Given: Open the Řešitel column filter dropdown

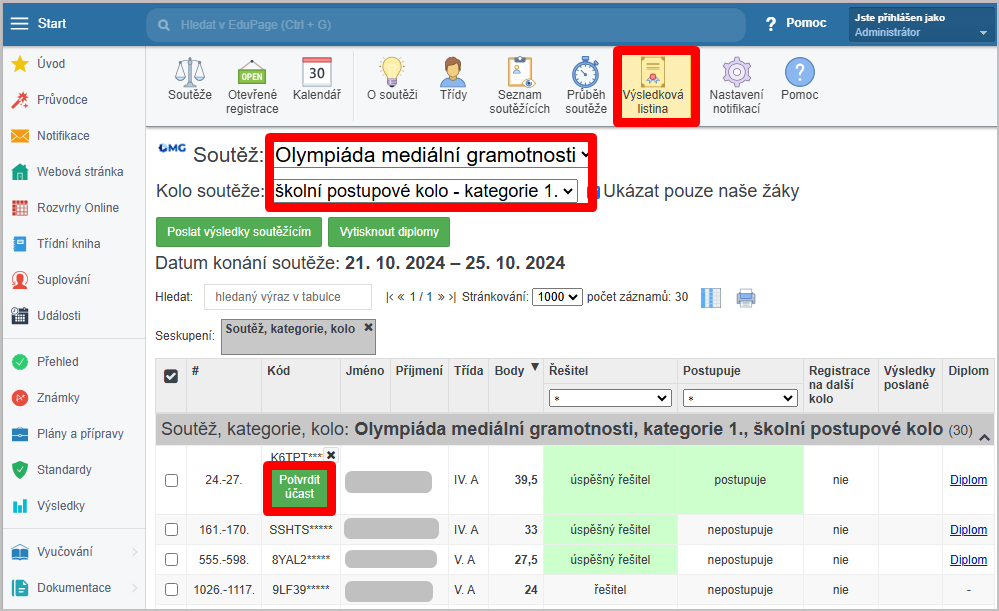Looking at the screenshot, I should pos(609,398).
